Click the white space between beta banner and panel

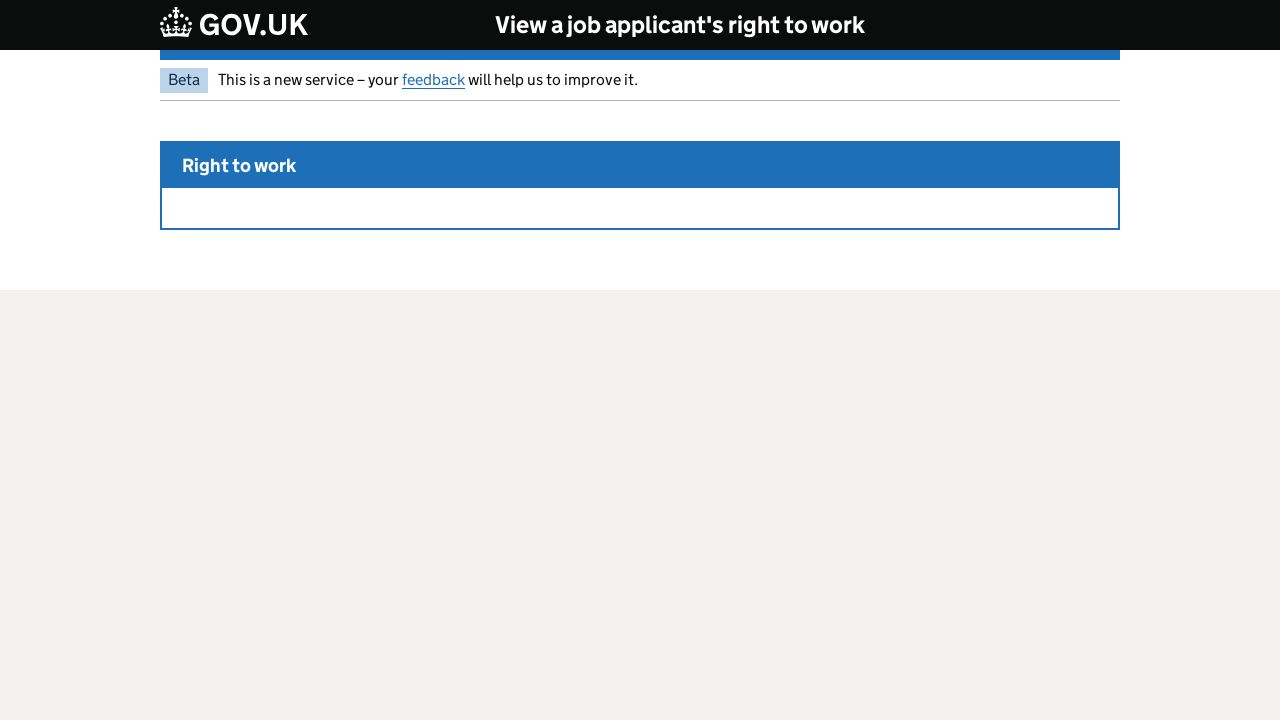[640, 121]
